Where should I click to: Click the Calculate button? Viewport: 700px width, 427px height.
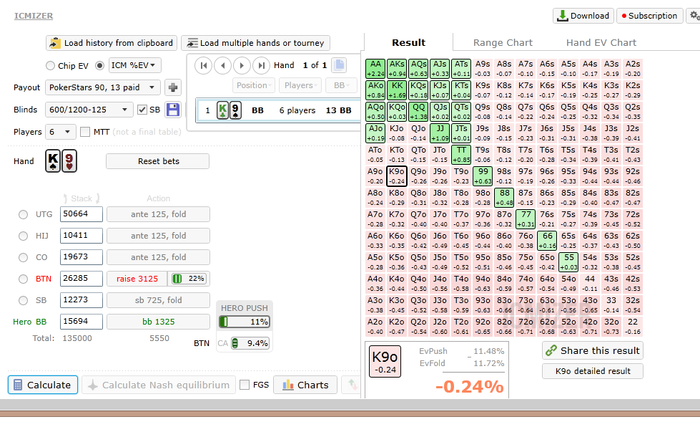(x=43, y=385)
